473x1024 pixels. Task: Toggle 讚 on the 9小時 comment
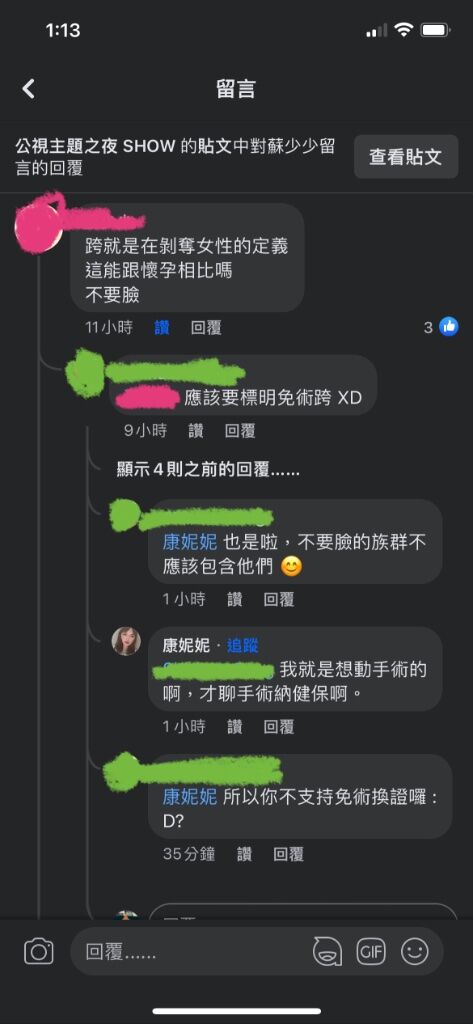[196, 430]
